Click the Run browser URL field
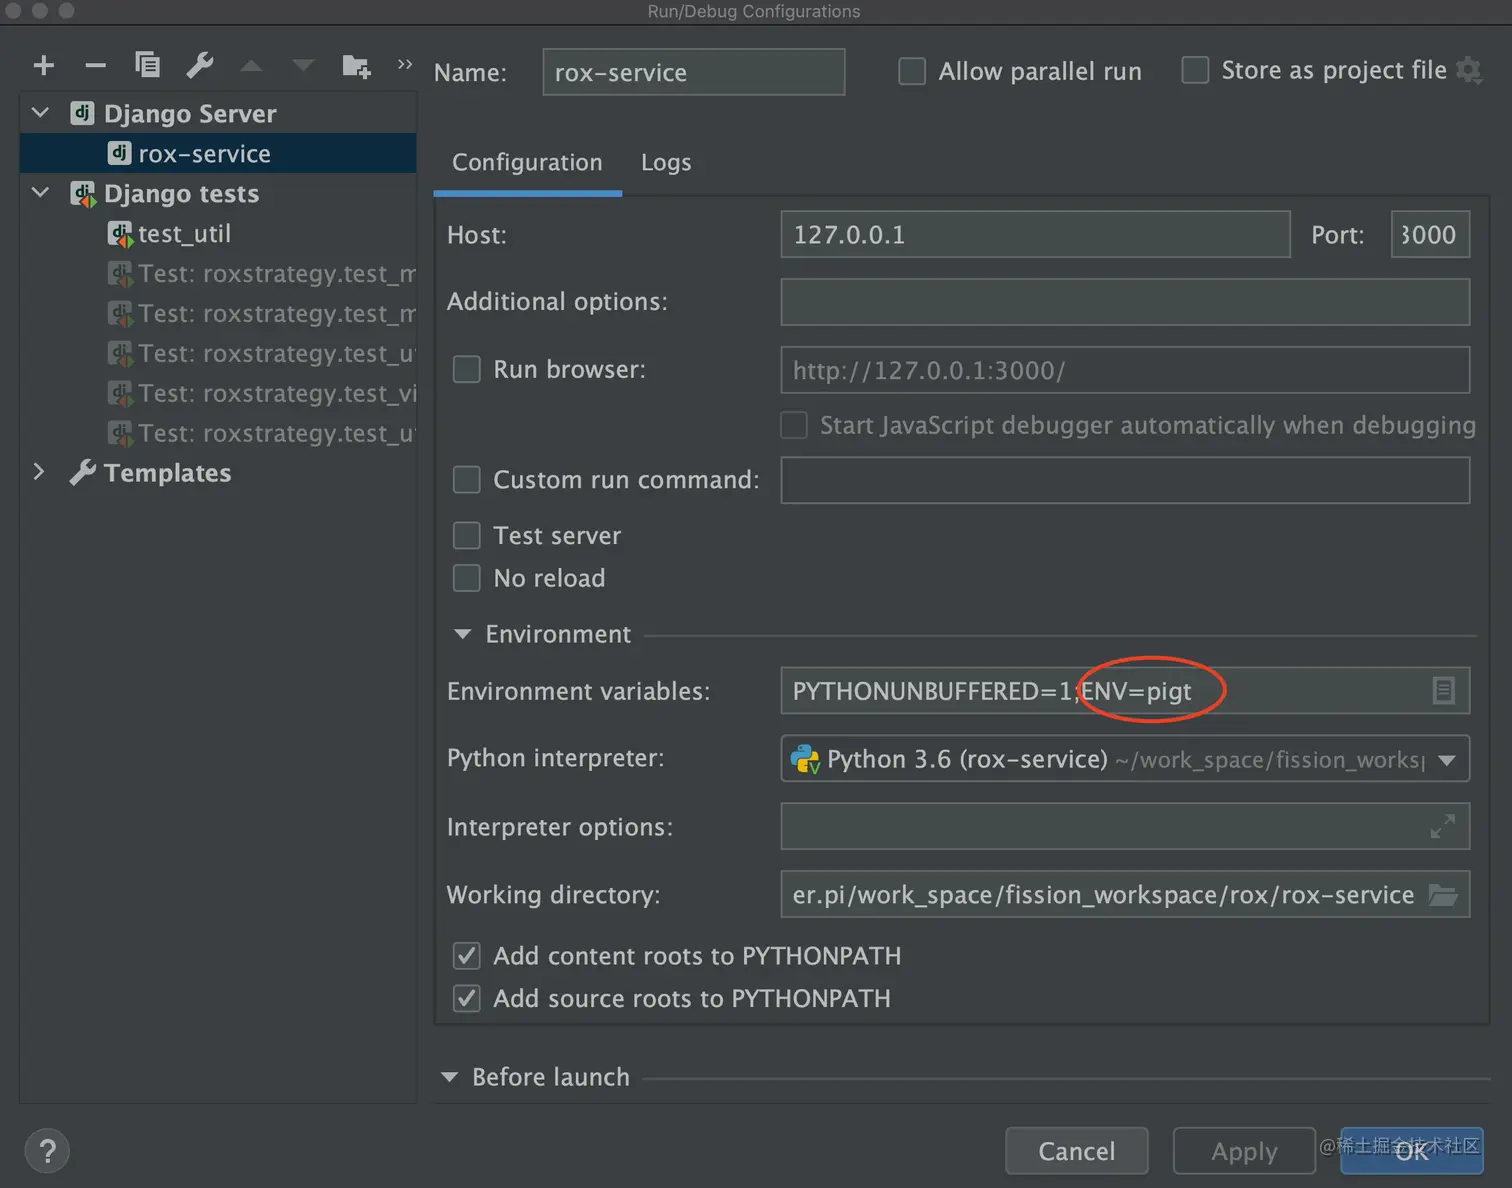1512x1188 pixels. click(1125, 370)
